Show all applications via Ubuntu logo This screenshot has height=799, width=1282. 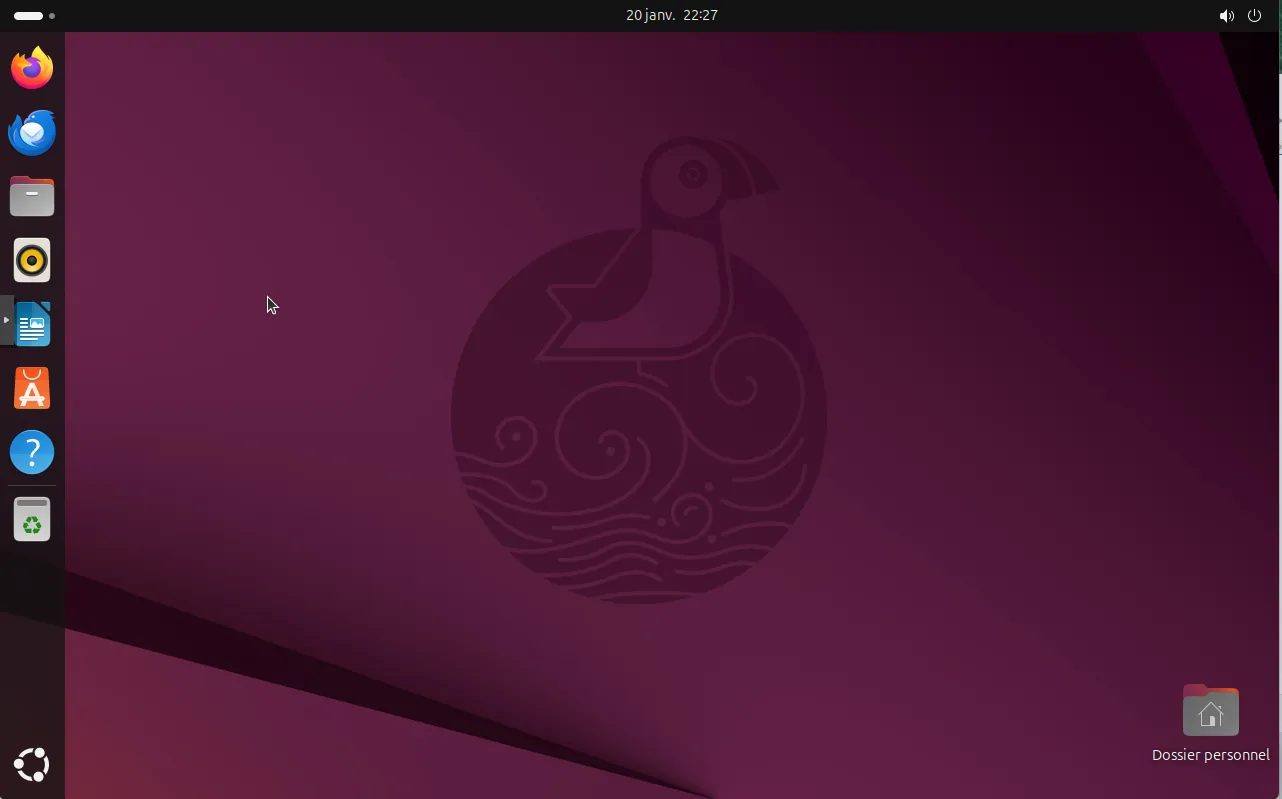tap(32, 765)
